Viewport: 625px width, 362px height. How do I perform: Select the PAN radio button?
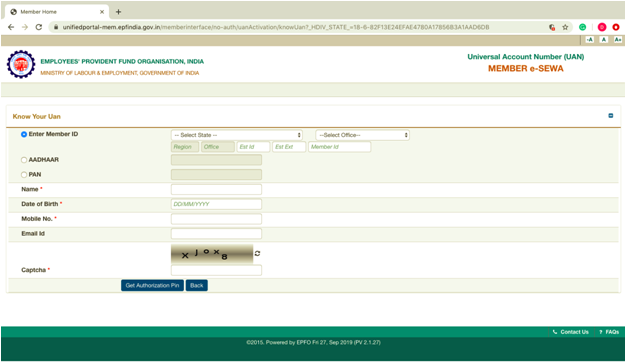click(x=24, y=175)
